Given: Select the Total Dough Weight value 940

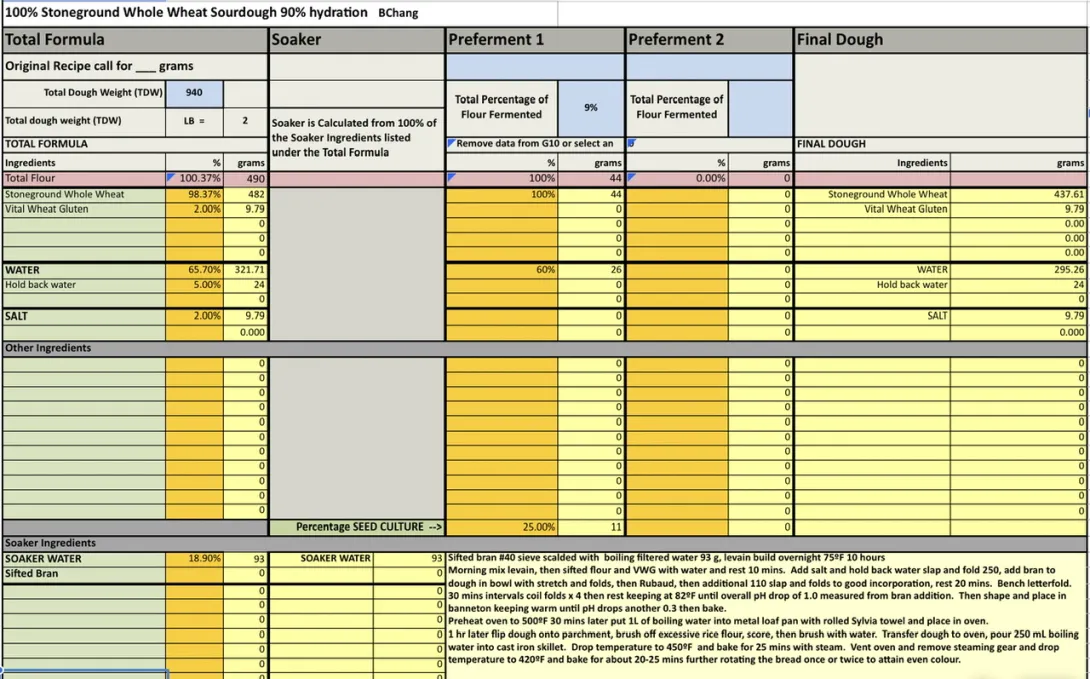Looking at the screenshot, I should click(194, 93).
